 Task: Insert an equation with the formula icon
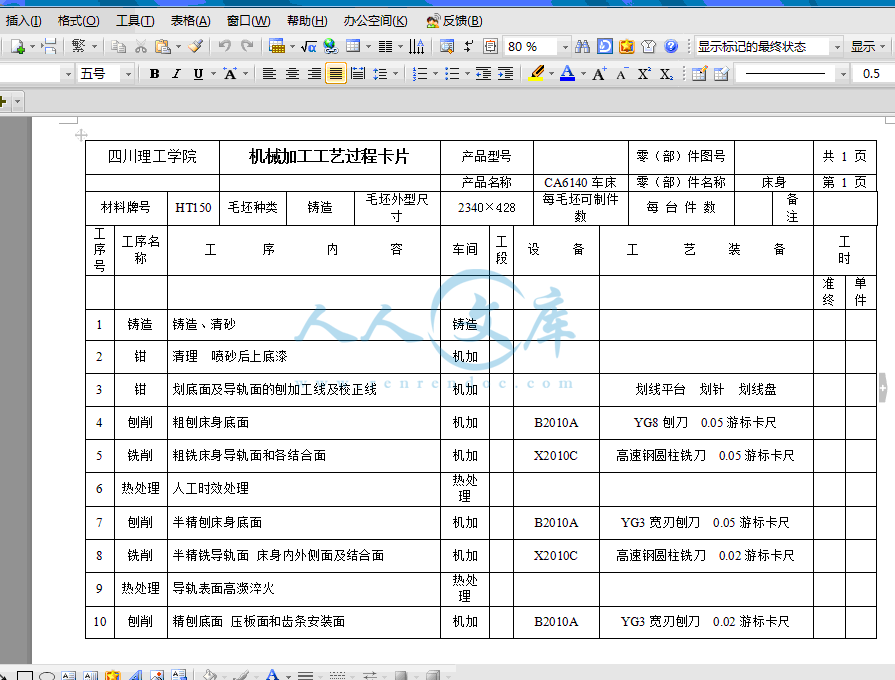click(x=308, y=46)
